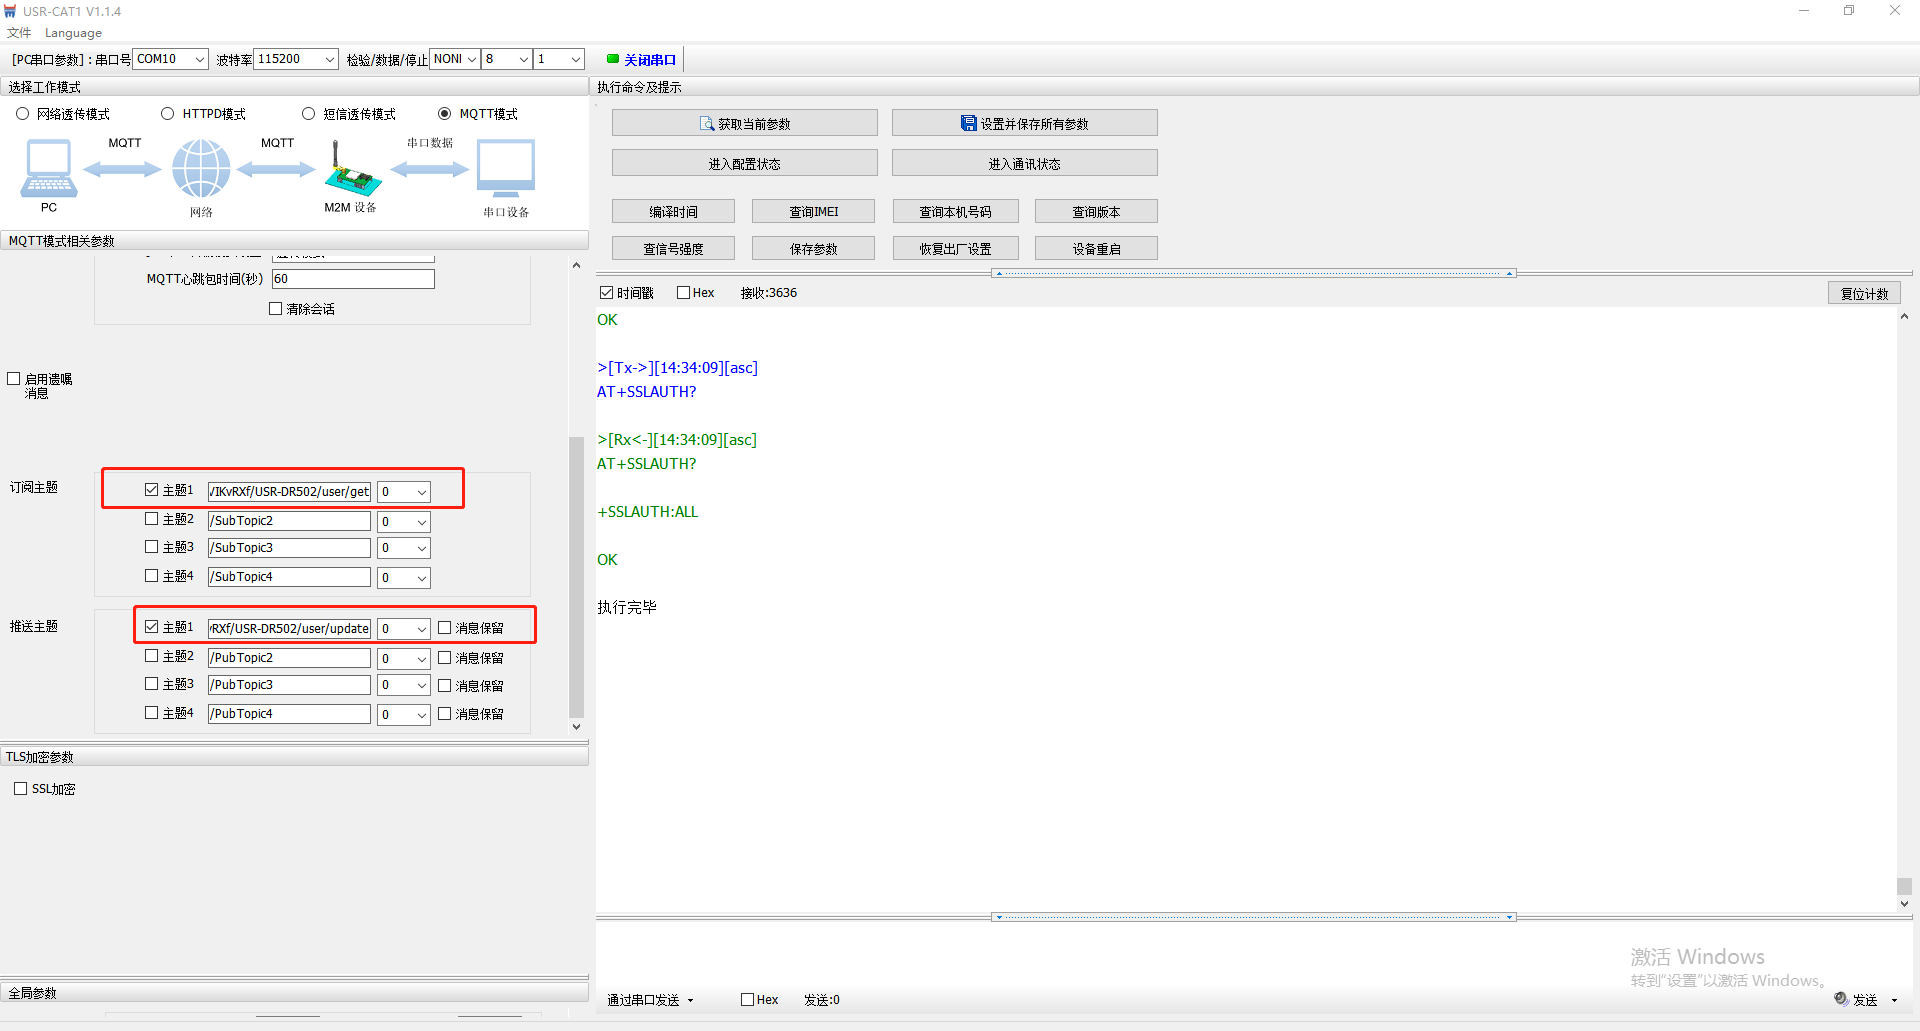
Task: Click the query IMEI button
Action: tap(813, 212)
